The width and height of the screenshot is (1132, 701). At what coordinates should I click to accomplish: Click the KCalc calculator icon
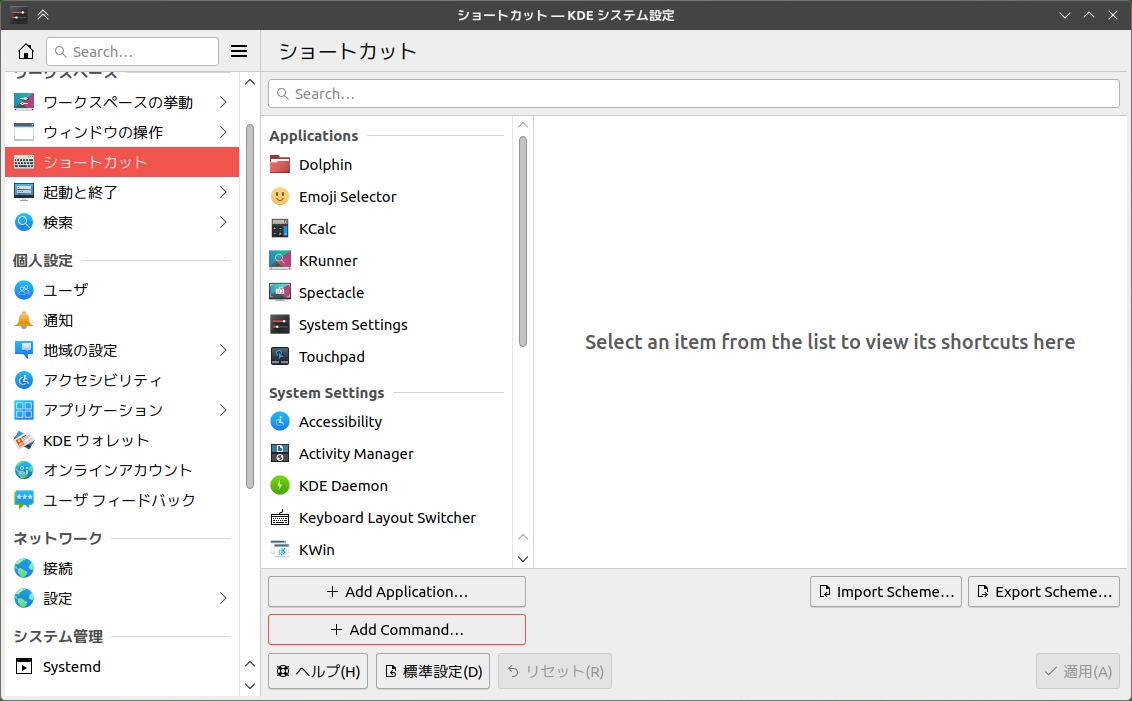pos(280,229)
